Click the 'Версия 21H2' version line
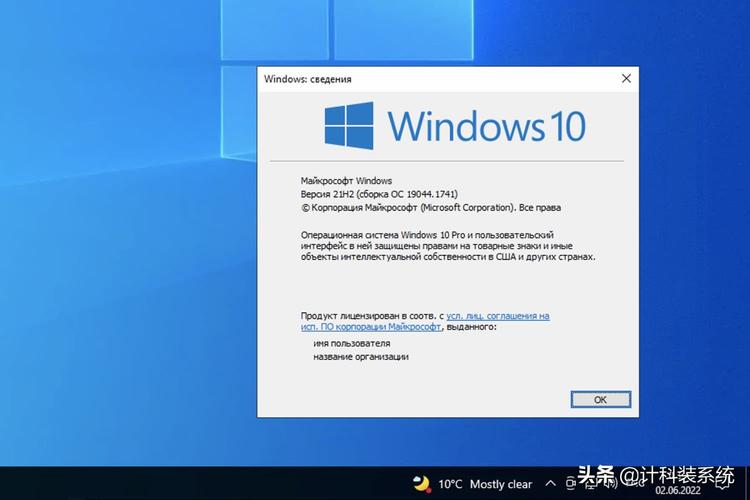Screen dimensions: 750x500 379,194
